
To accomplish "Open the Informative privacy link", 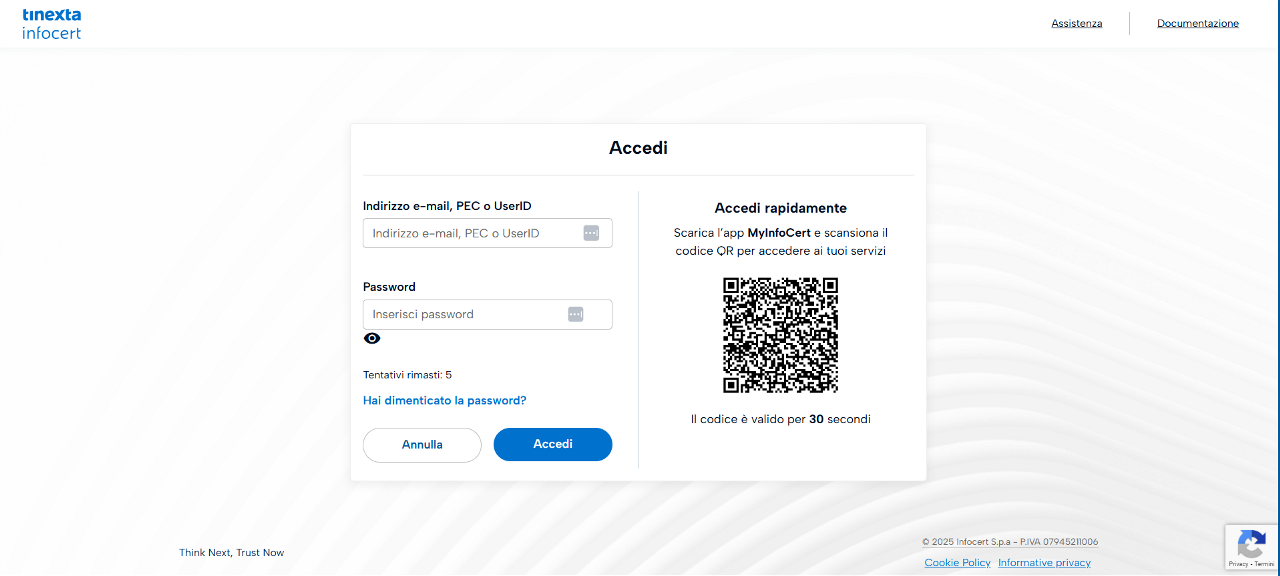I will click(1044, 562).
